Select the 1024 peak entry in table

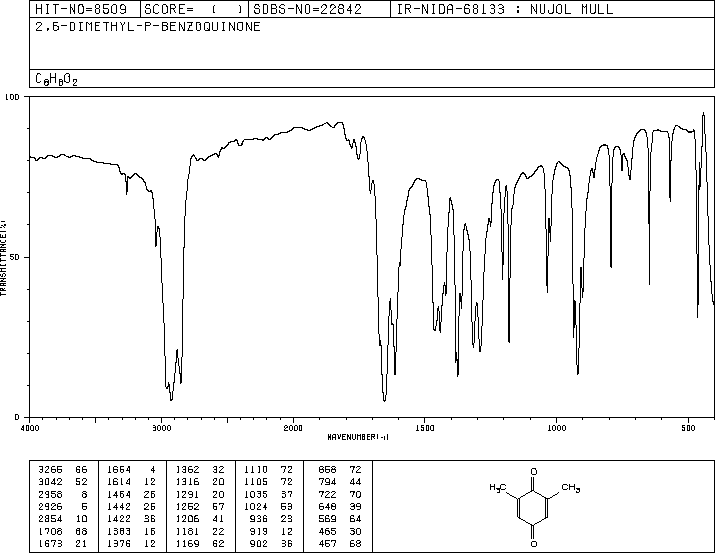click(269, 506)
